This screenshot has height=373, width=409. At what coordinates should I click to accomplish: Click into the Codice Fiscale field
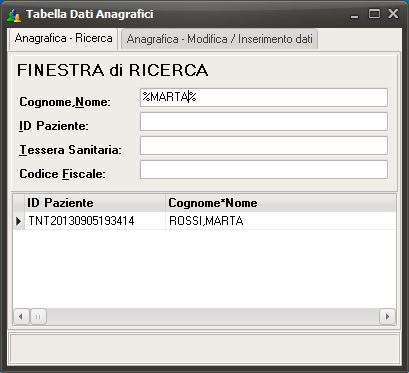[264, 169]
